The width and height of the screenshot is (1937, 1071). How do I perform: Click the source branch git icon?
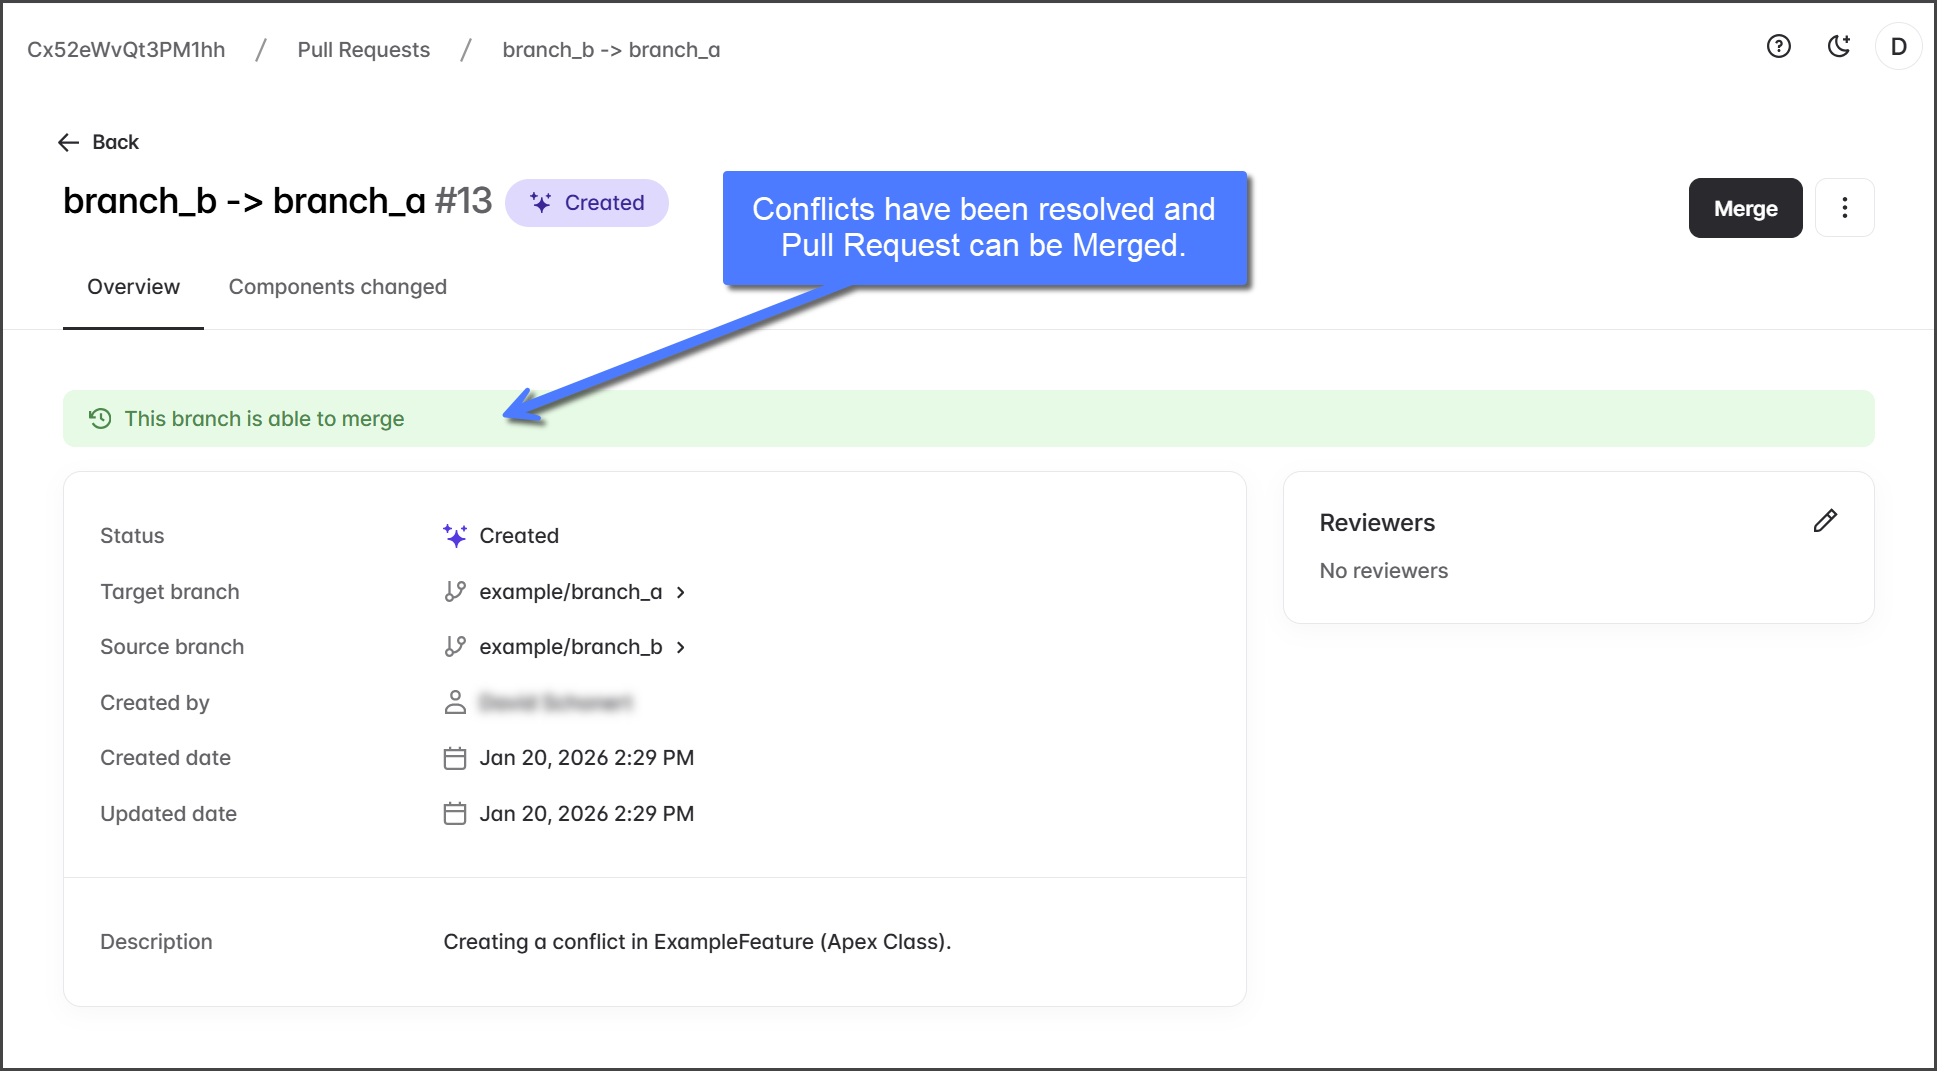click(455, 647)
